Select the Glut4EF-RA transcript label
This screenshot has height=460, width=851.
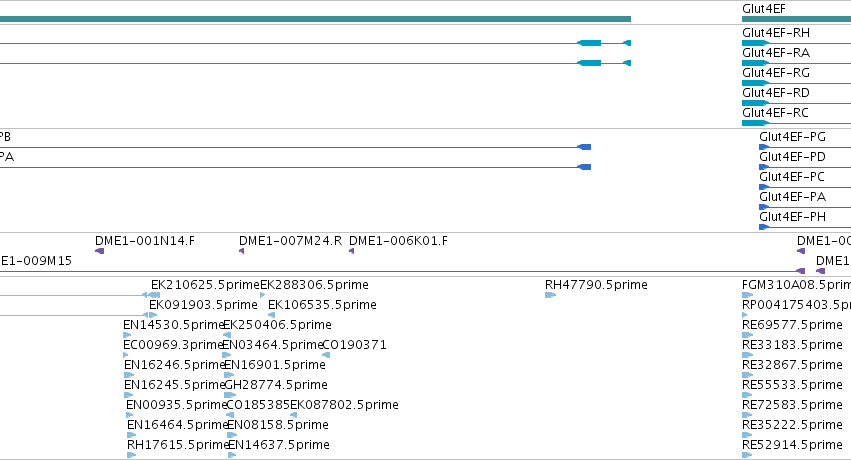tap(776, 53)
